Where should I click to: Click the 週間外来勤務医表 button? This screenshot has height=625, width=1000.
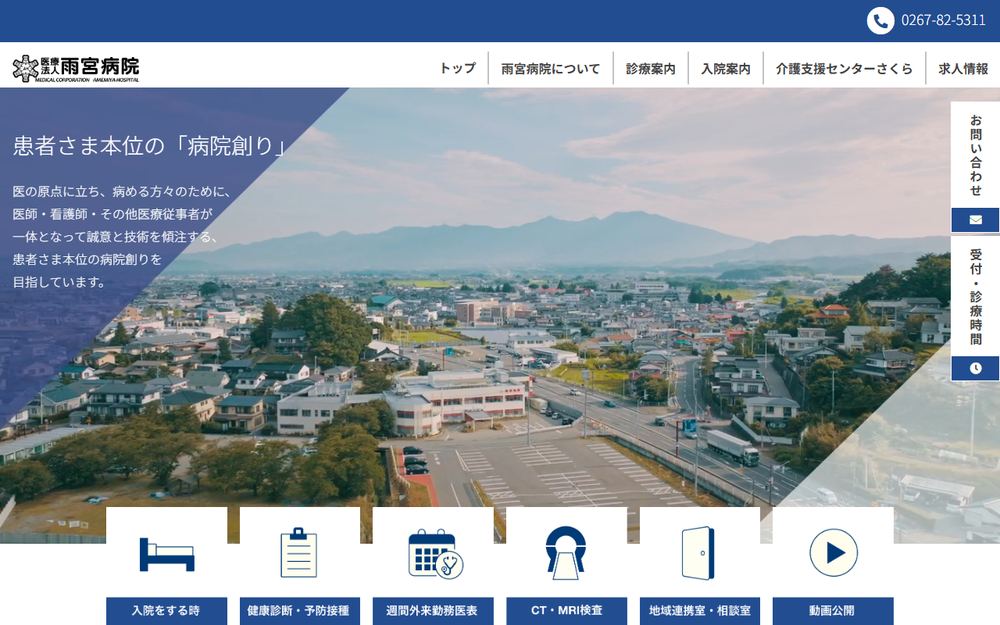coord(432,611)
